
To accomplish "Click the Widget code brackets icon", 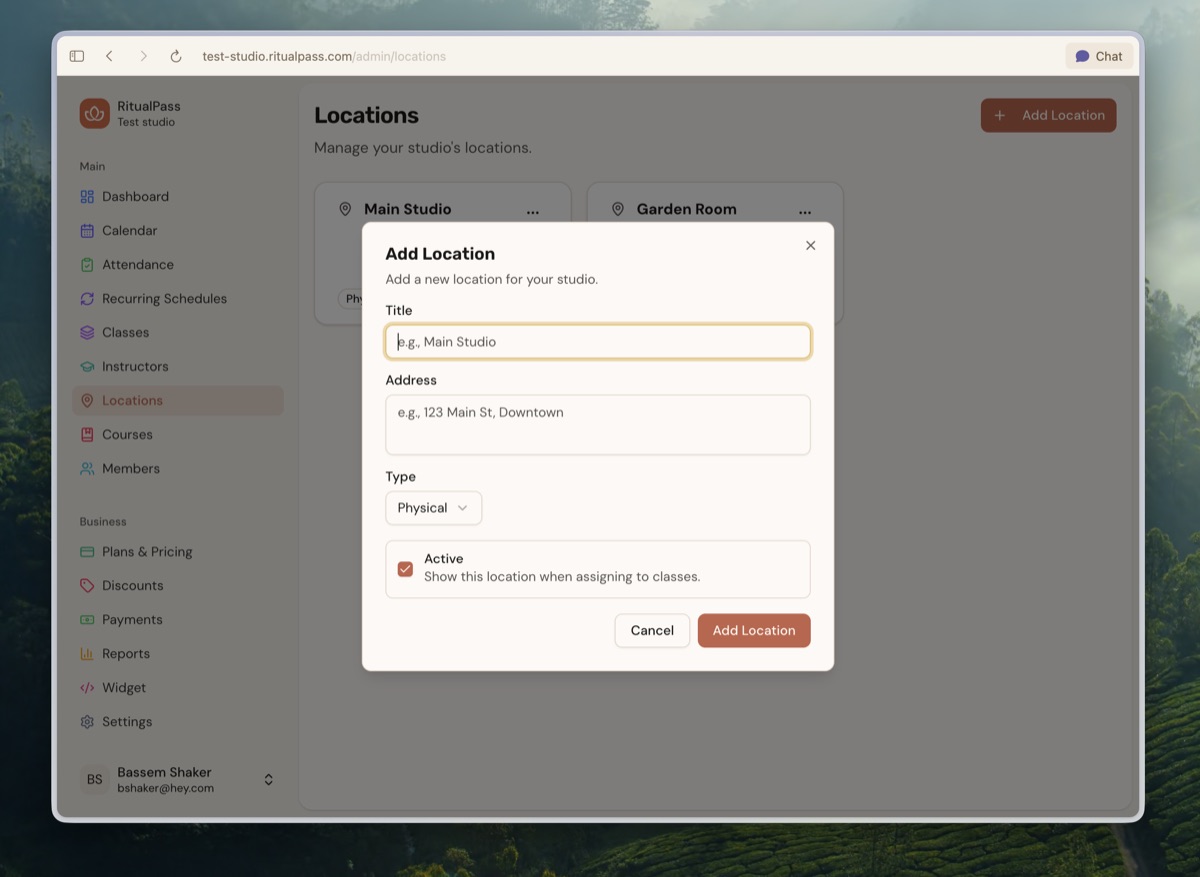I will pyautogui.click(x=87, y=688).
